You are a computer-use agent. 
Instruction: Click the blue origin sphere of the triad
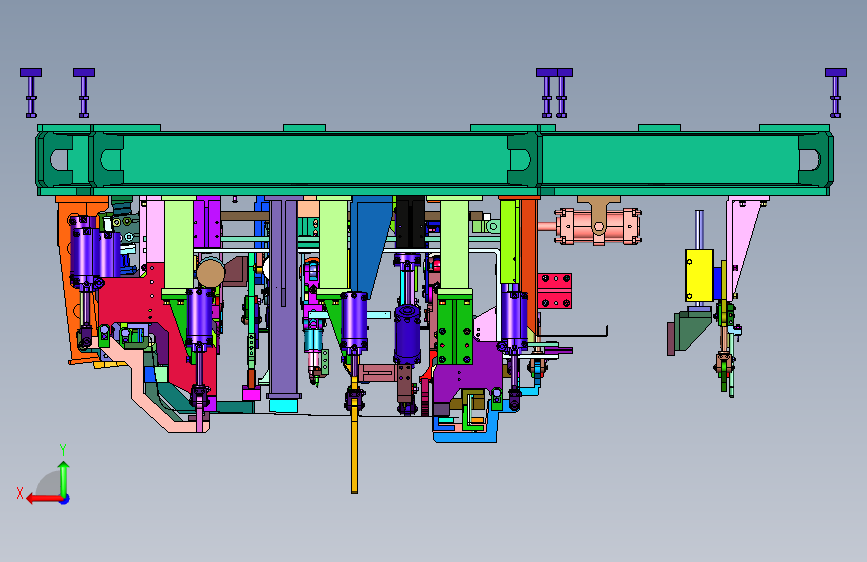tap(65, 499)
